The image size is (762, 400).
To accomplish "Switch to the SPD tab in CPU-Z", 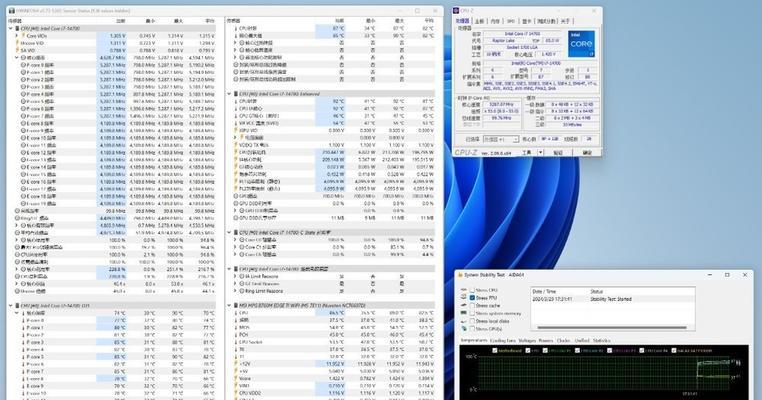I will click(x=511, y=21).
